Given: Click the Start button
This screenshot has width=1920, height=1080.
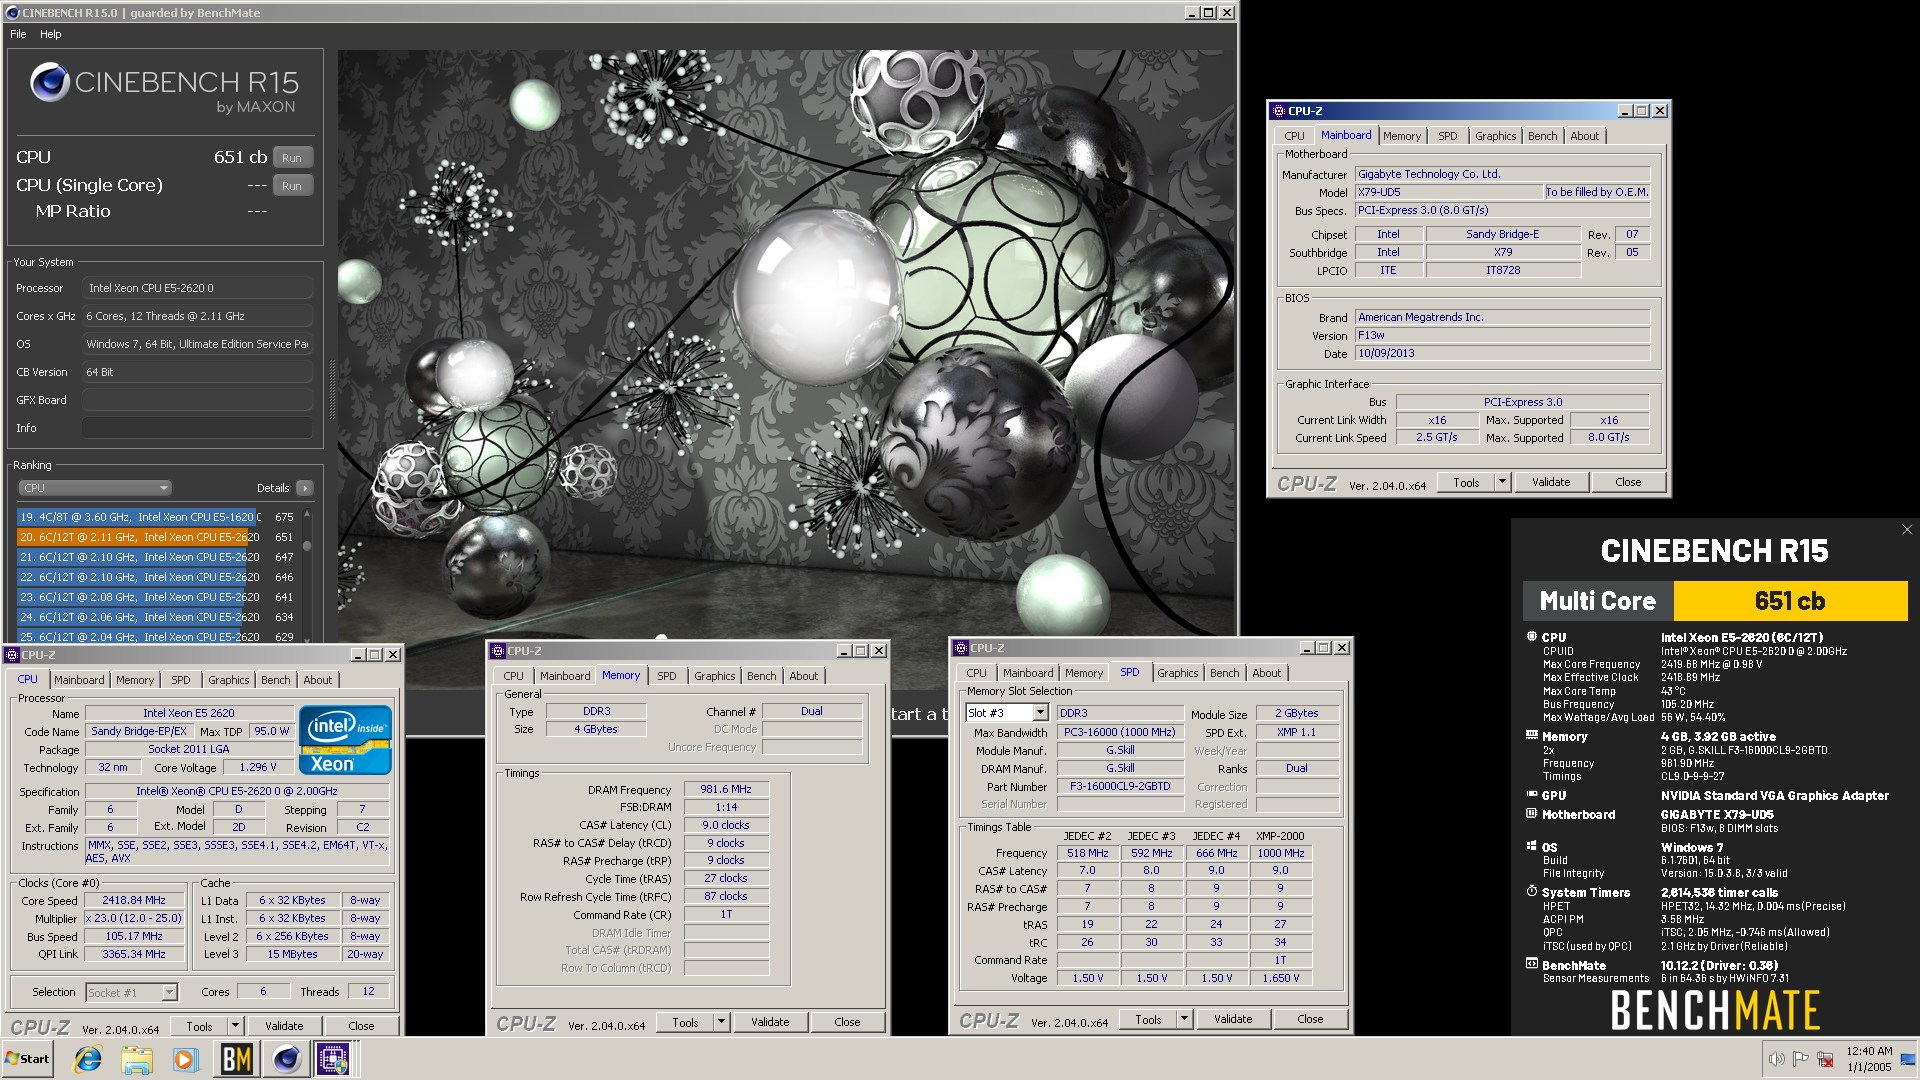Looking at the screenshot, I should [28, 1059].
